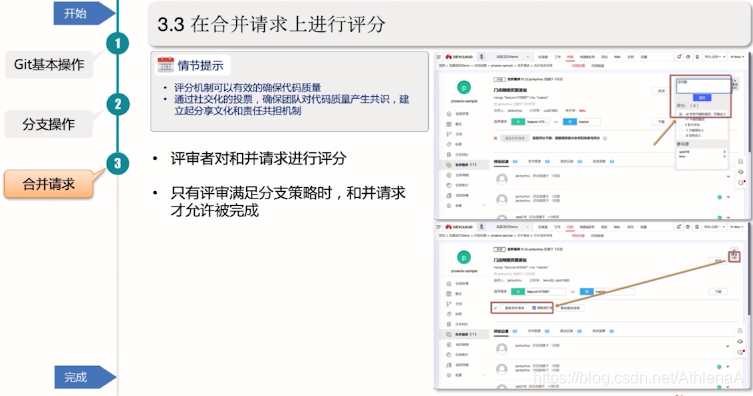Expand second jackyzhou review record in upper screenshot
The width and height of the screenshot is (753, 396).
tap(729, 197)
